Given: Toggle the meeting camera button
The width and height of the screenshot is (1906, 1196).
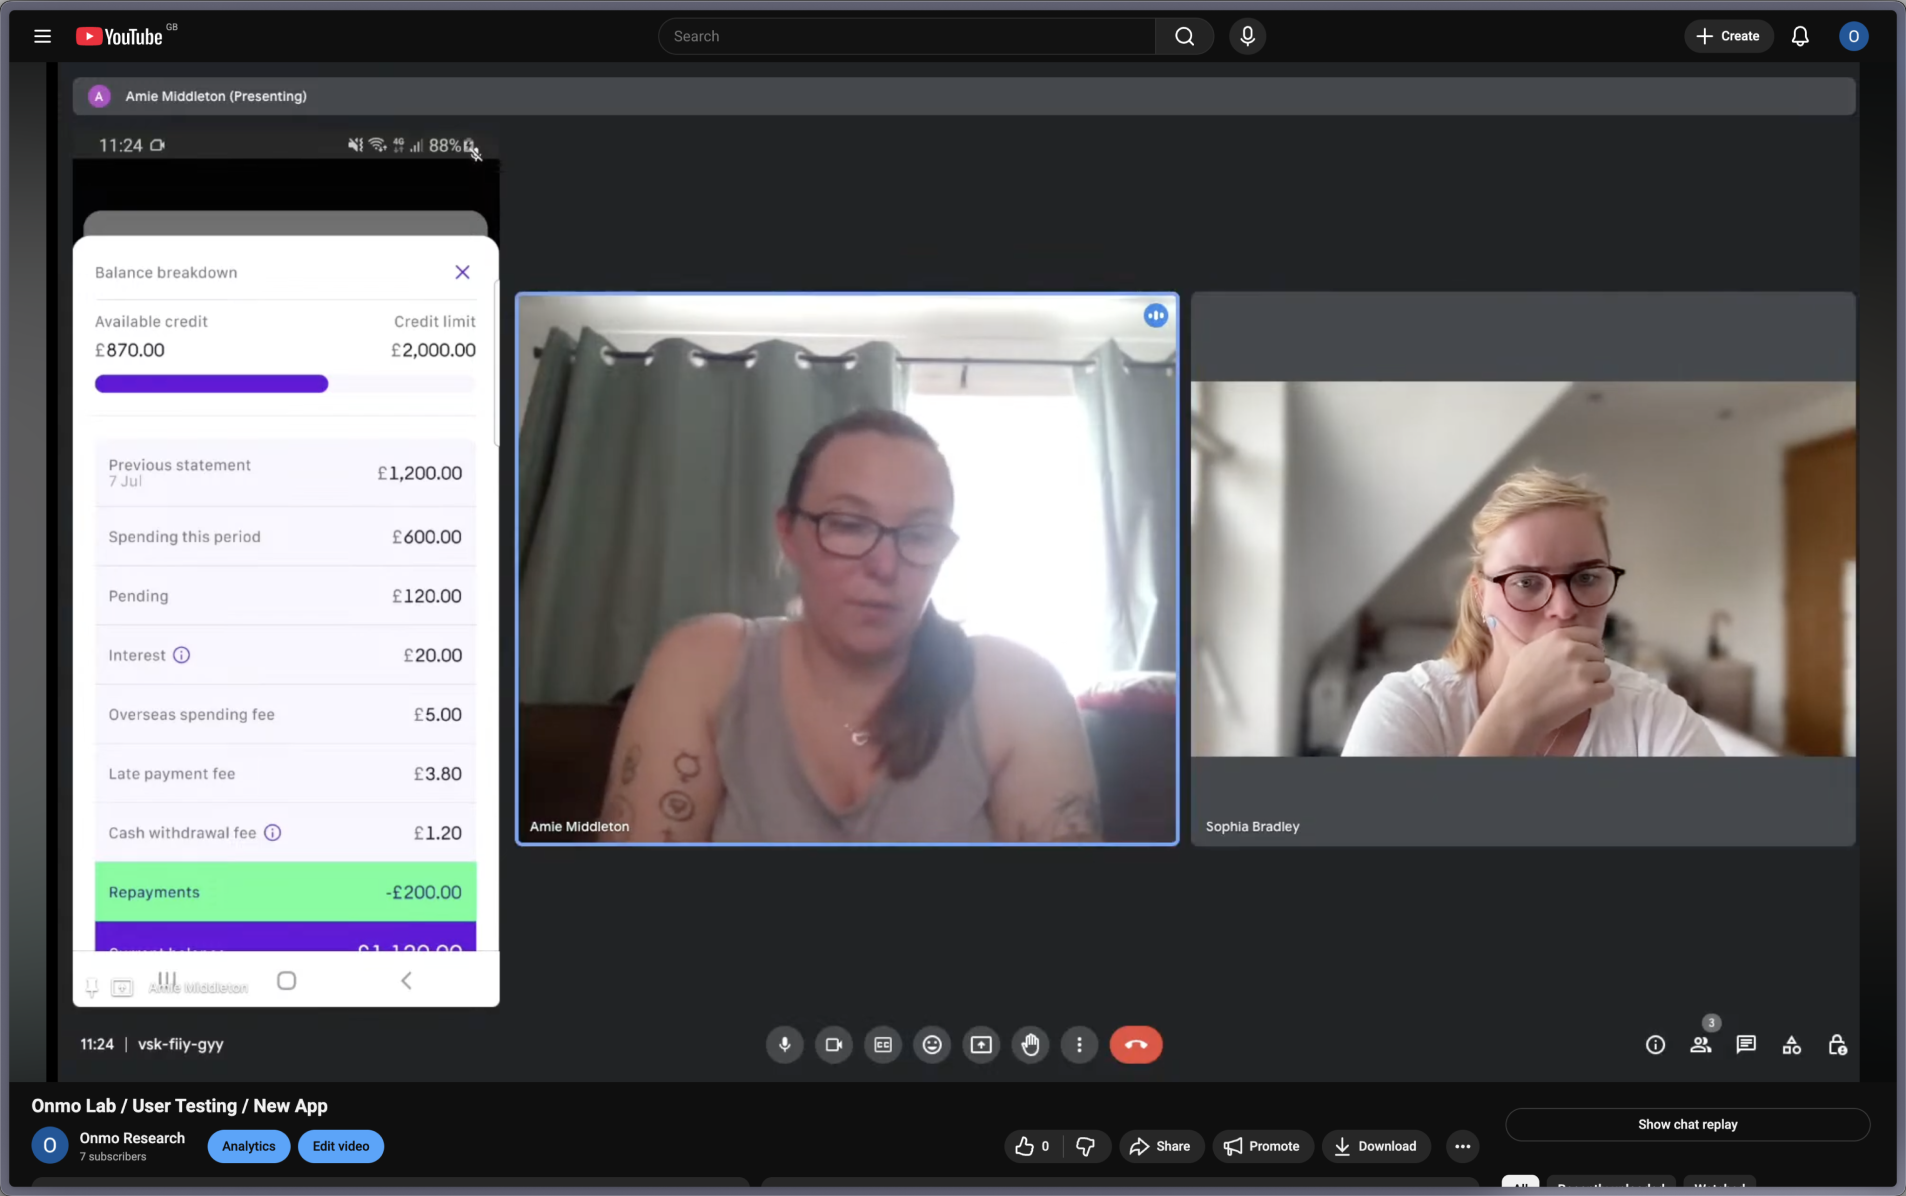Looking at the screenshot, I should pos(833,1045).
